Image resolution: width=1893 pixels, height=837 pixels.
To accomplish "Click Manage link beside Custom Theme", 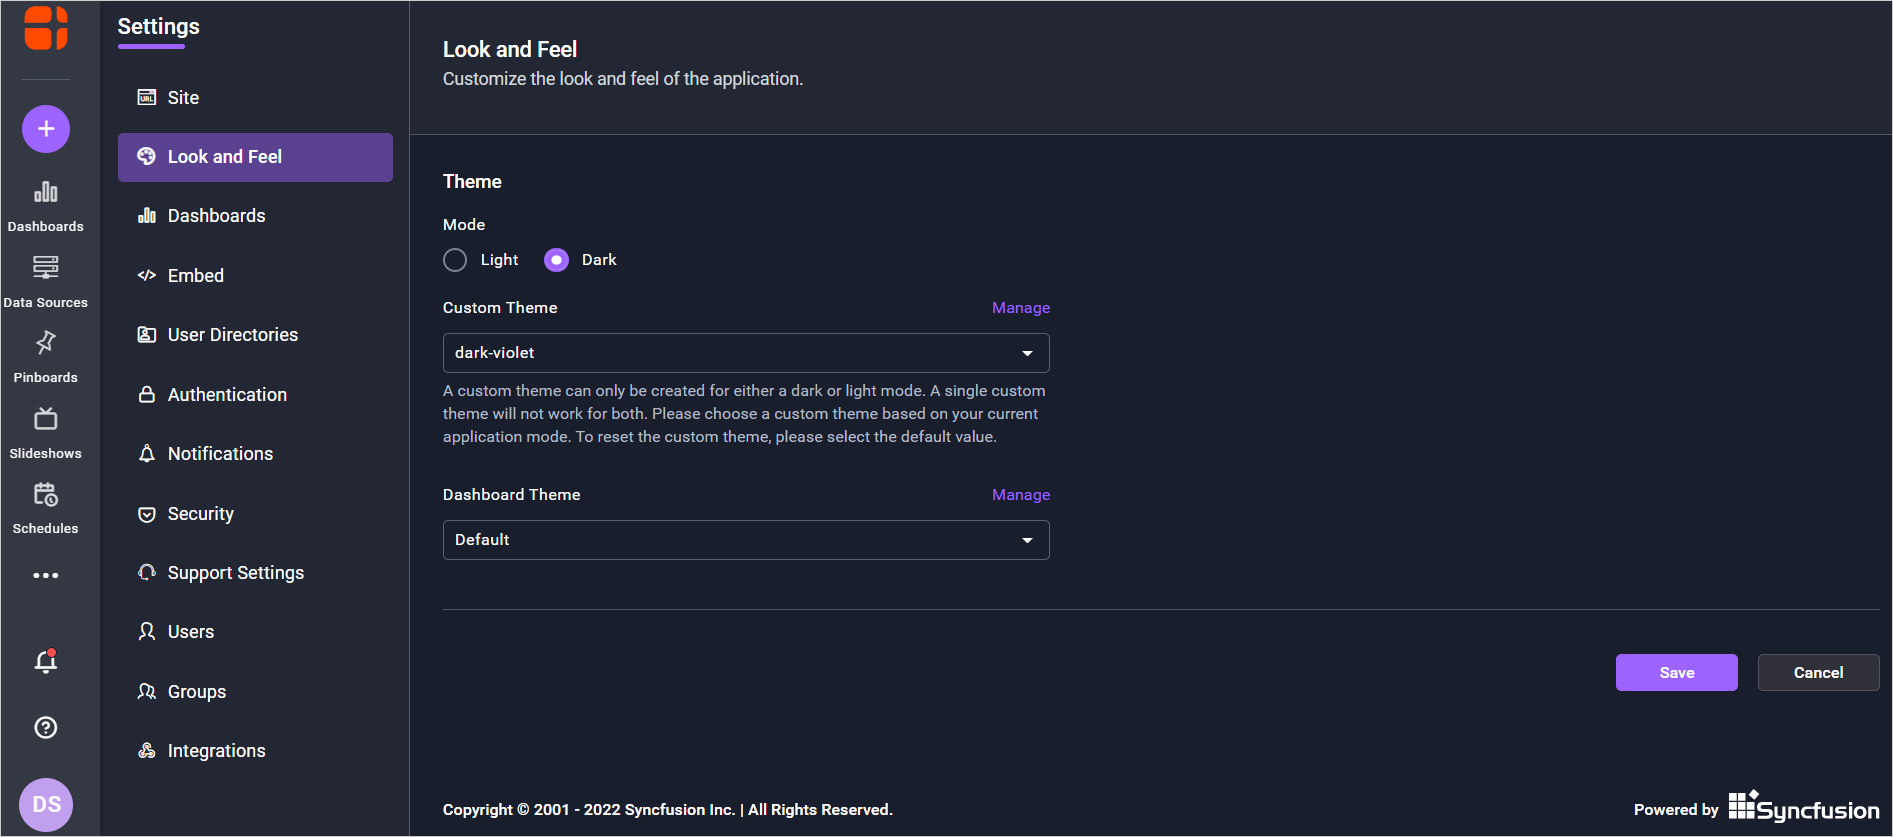I will 1020,308.
